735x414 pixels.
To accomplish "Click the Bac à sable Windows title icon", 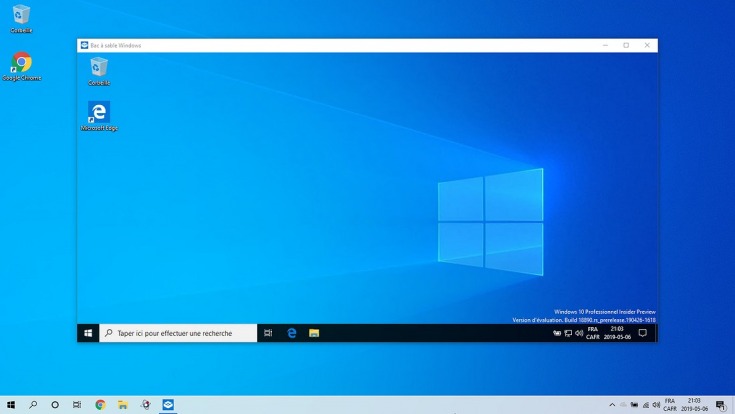I will 84,45.
